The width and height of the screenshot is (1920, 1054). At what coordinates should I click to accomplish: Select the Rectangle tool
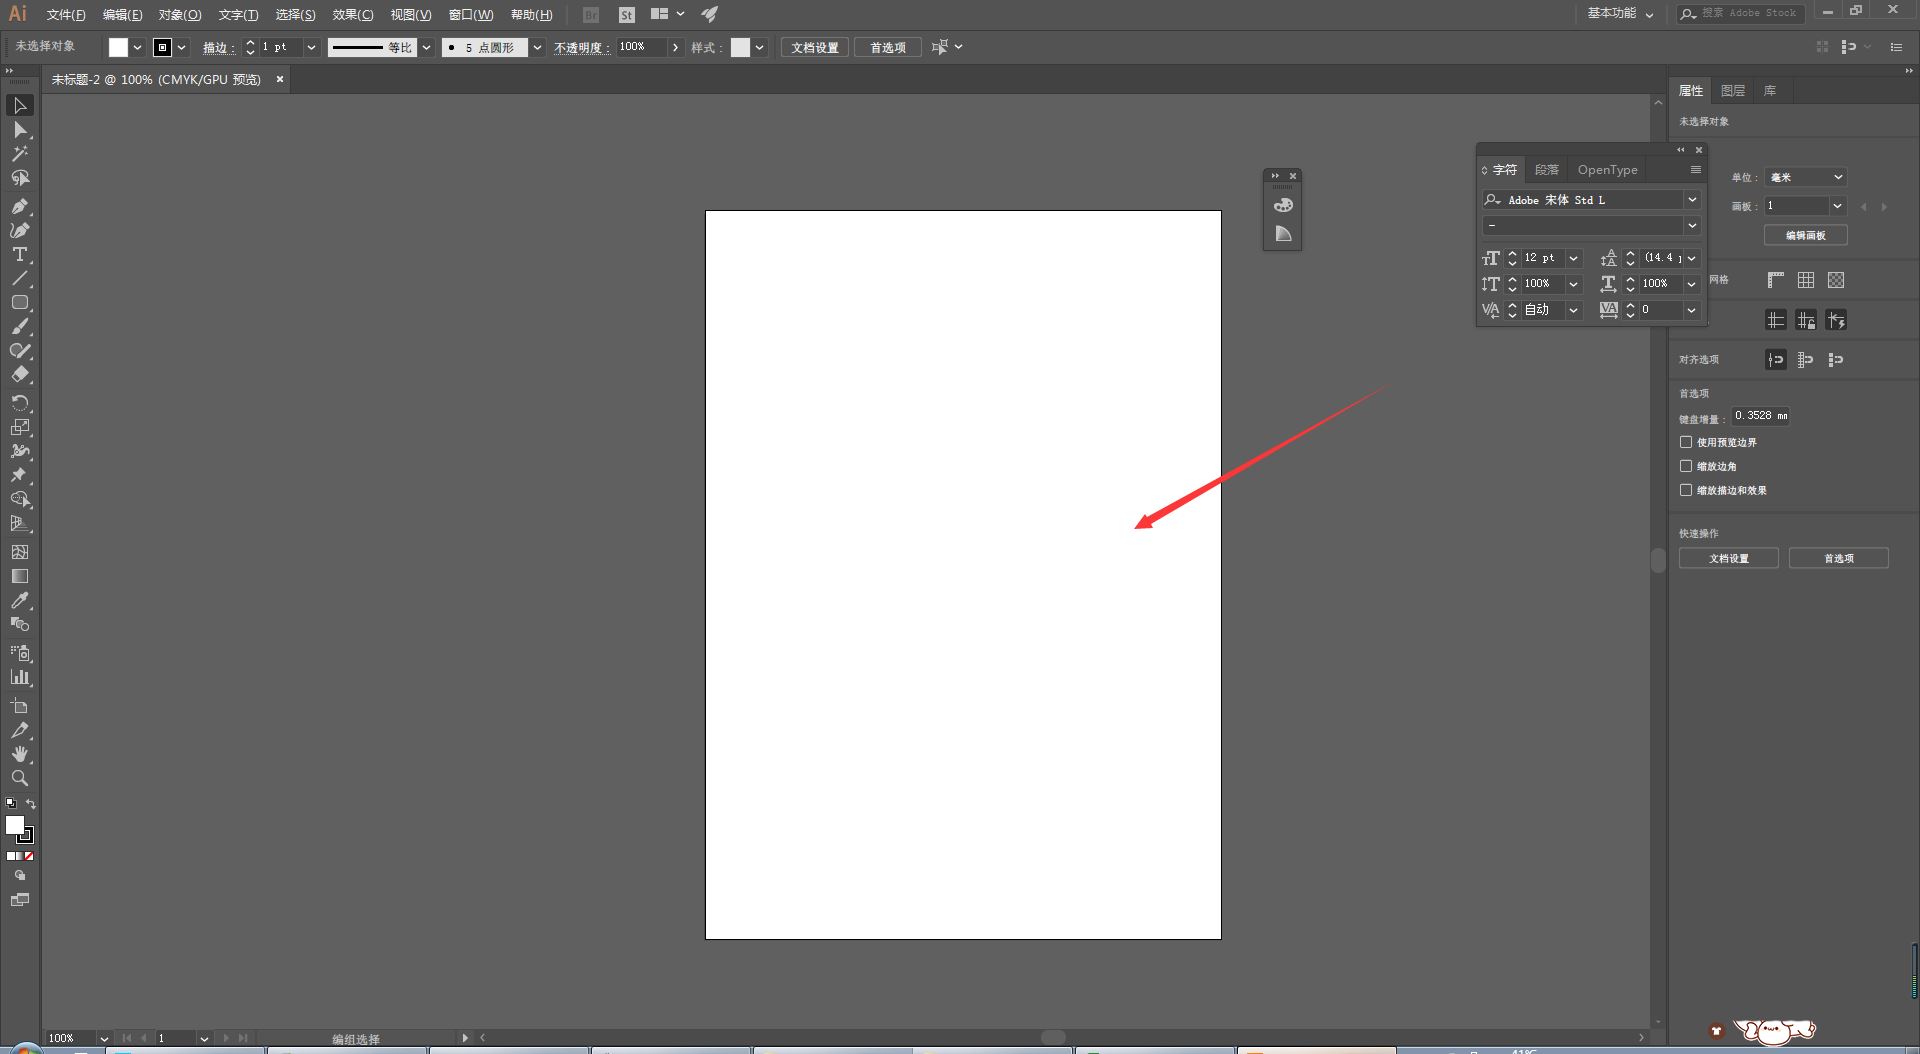[20, 303]
